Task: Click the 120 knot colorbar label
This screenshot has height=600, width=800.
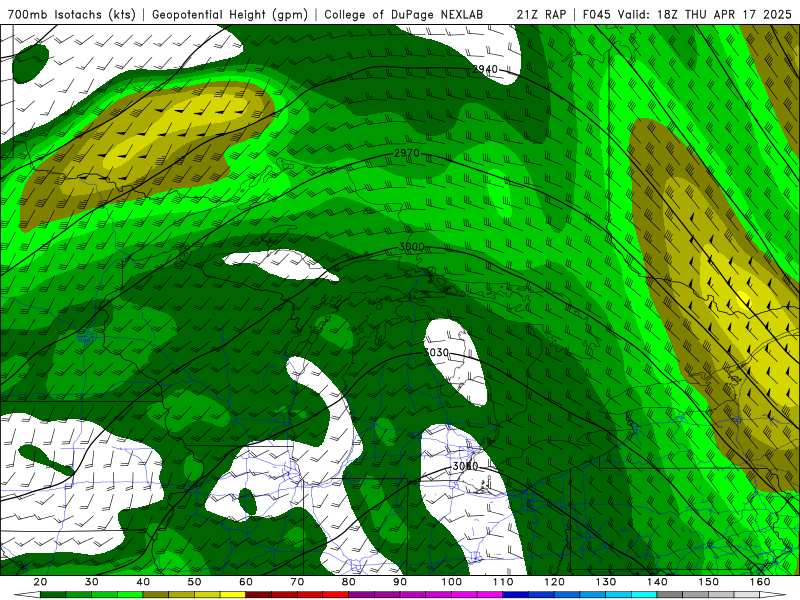Action: click(x=554, y=582)
